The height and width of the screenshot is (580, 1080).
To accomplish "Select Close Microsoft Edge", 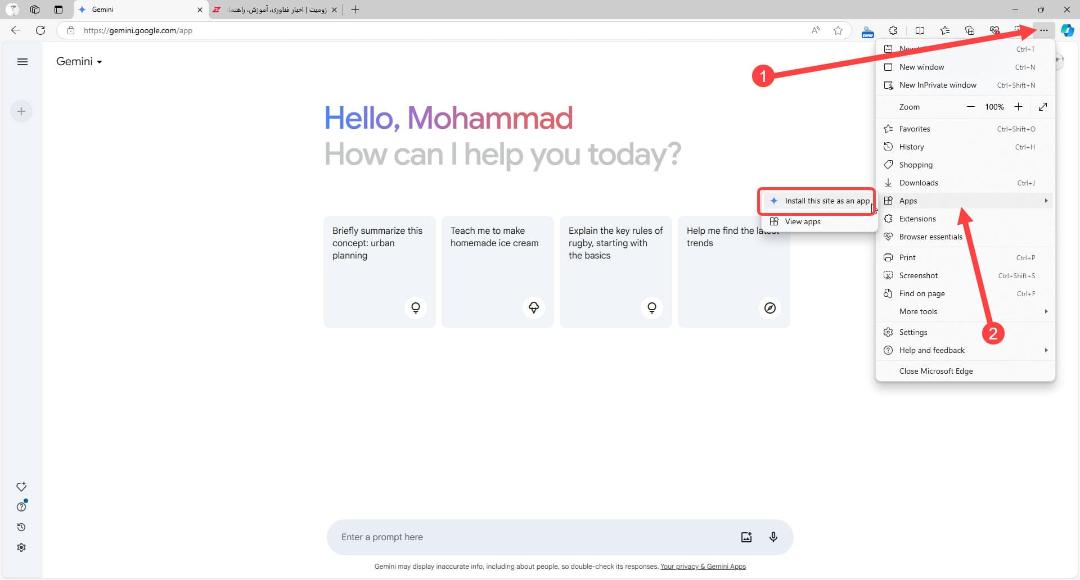I will [965, 371].
